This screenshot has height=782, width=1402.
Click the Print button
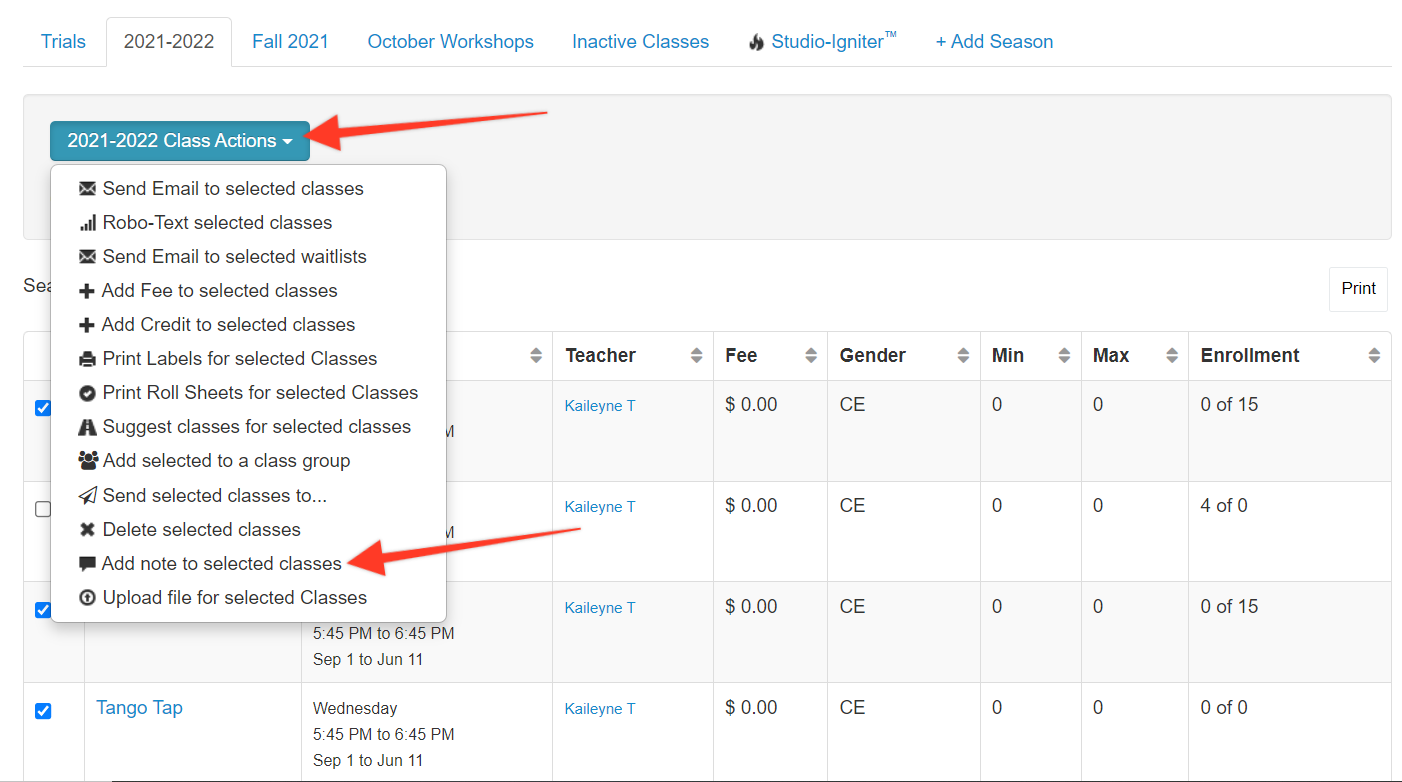coord(1358,289)
